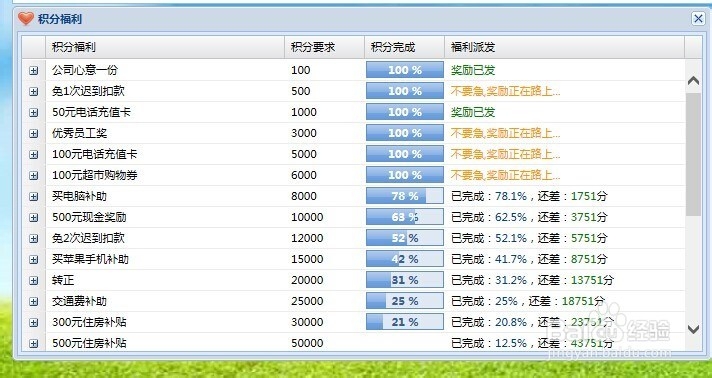Click the 20000 points requirement value
Viewport: 712px width, 378px height.
click(x=307, y=280)
